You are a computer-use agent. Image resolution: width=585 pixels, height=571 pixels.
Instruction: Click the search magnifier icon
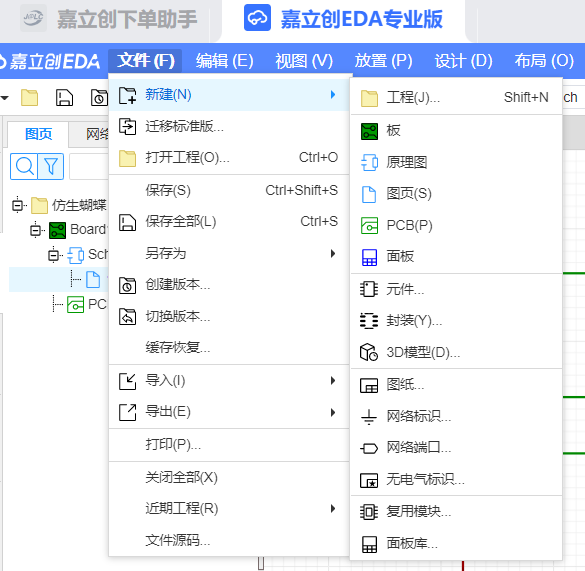coord(24,166)
